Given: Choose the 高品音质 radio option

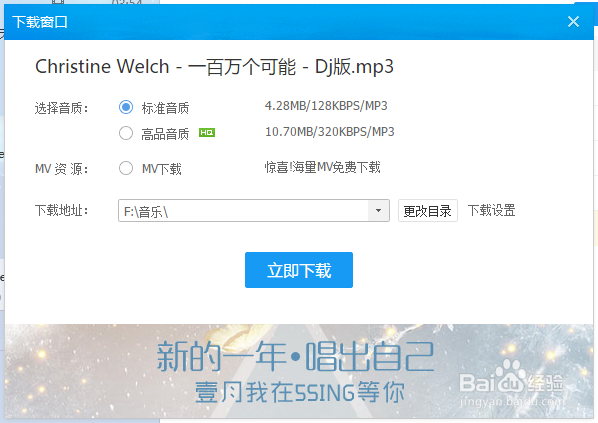Looking at the screenshot, I should (126, 133).
